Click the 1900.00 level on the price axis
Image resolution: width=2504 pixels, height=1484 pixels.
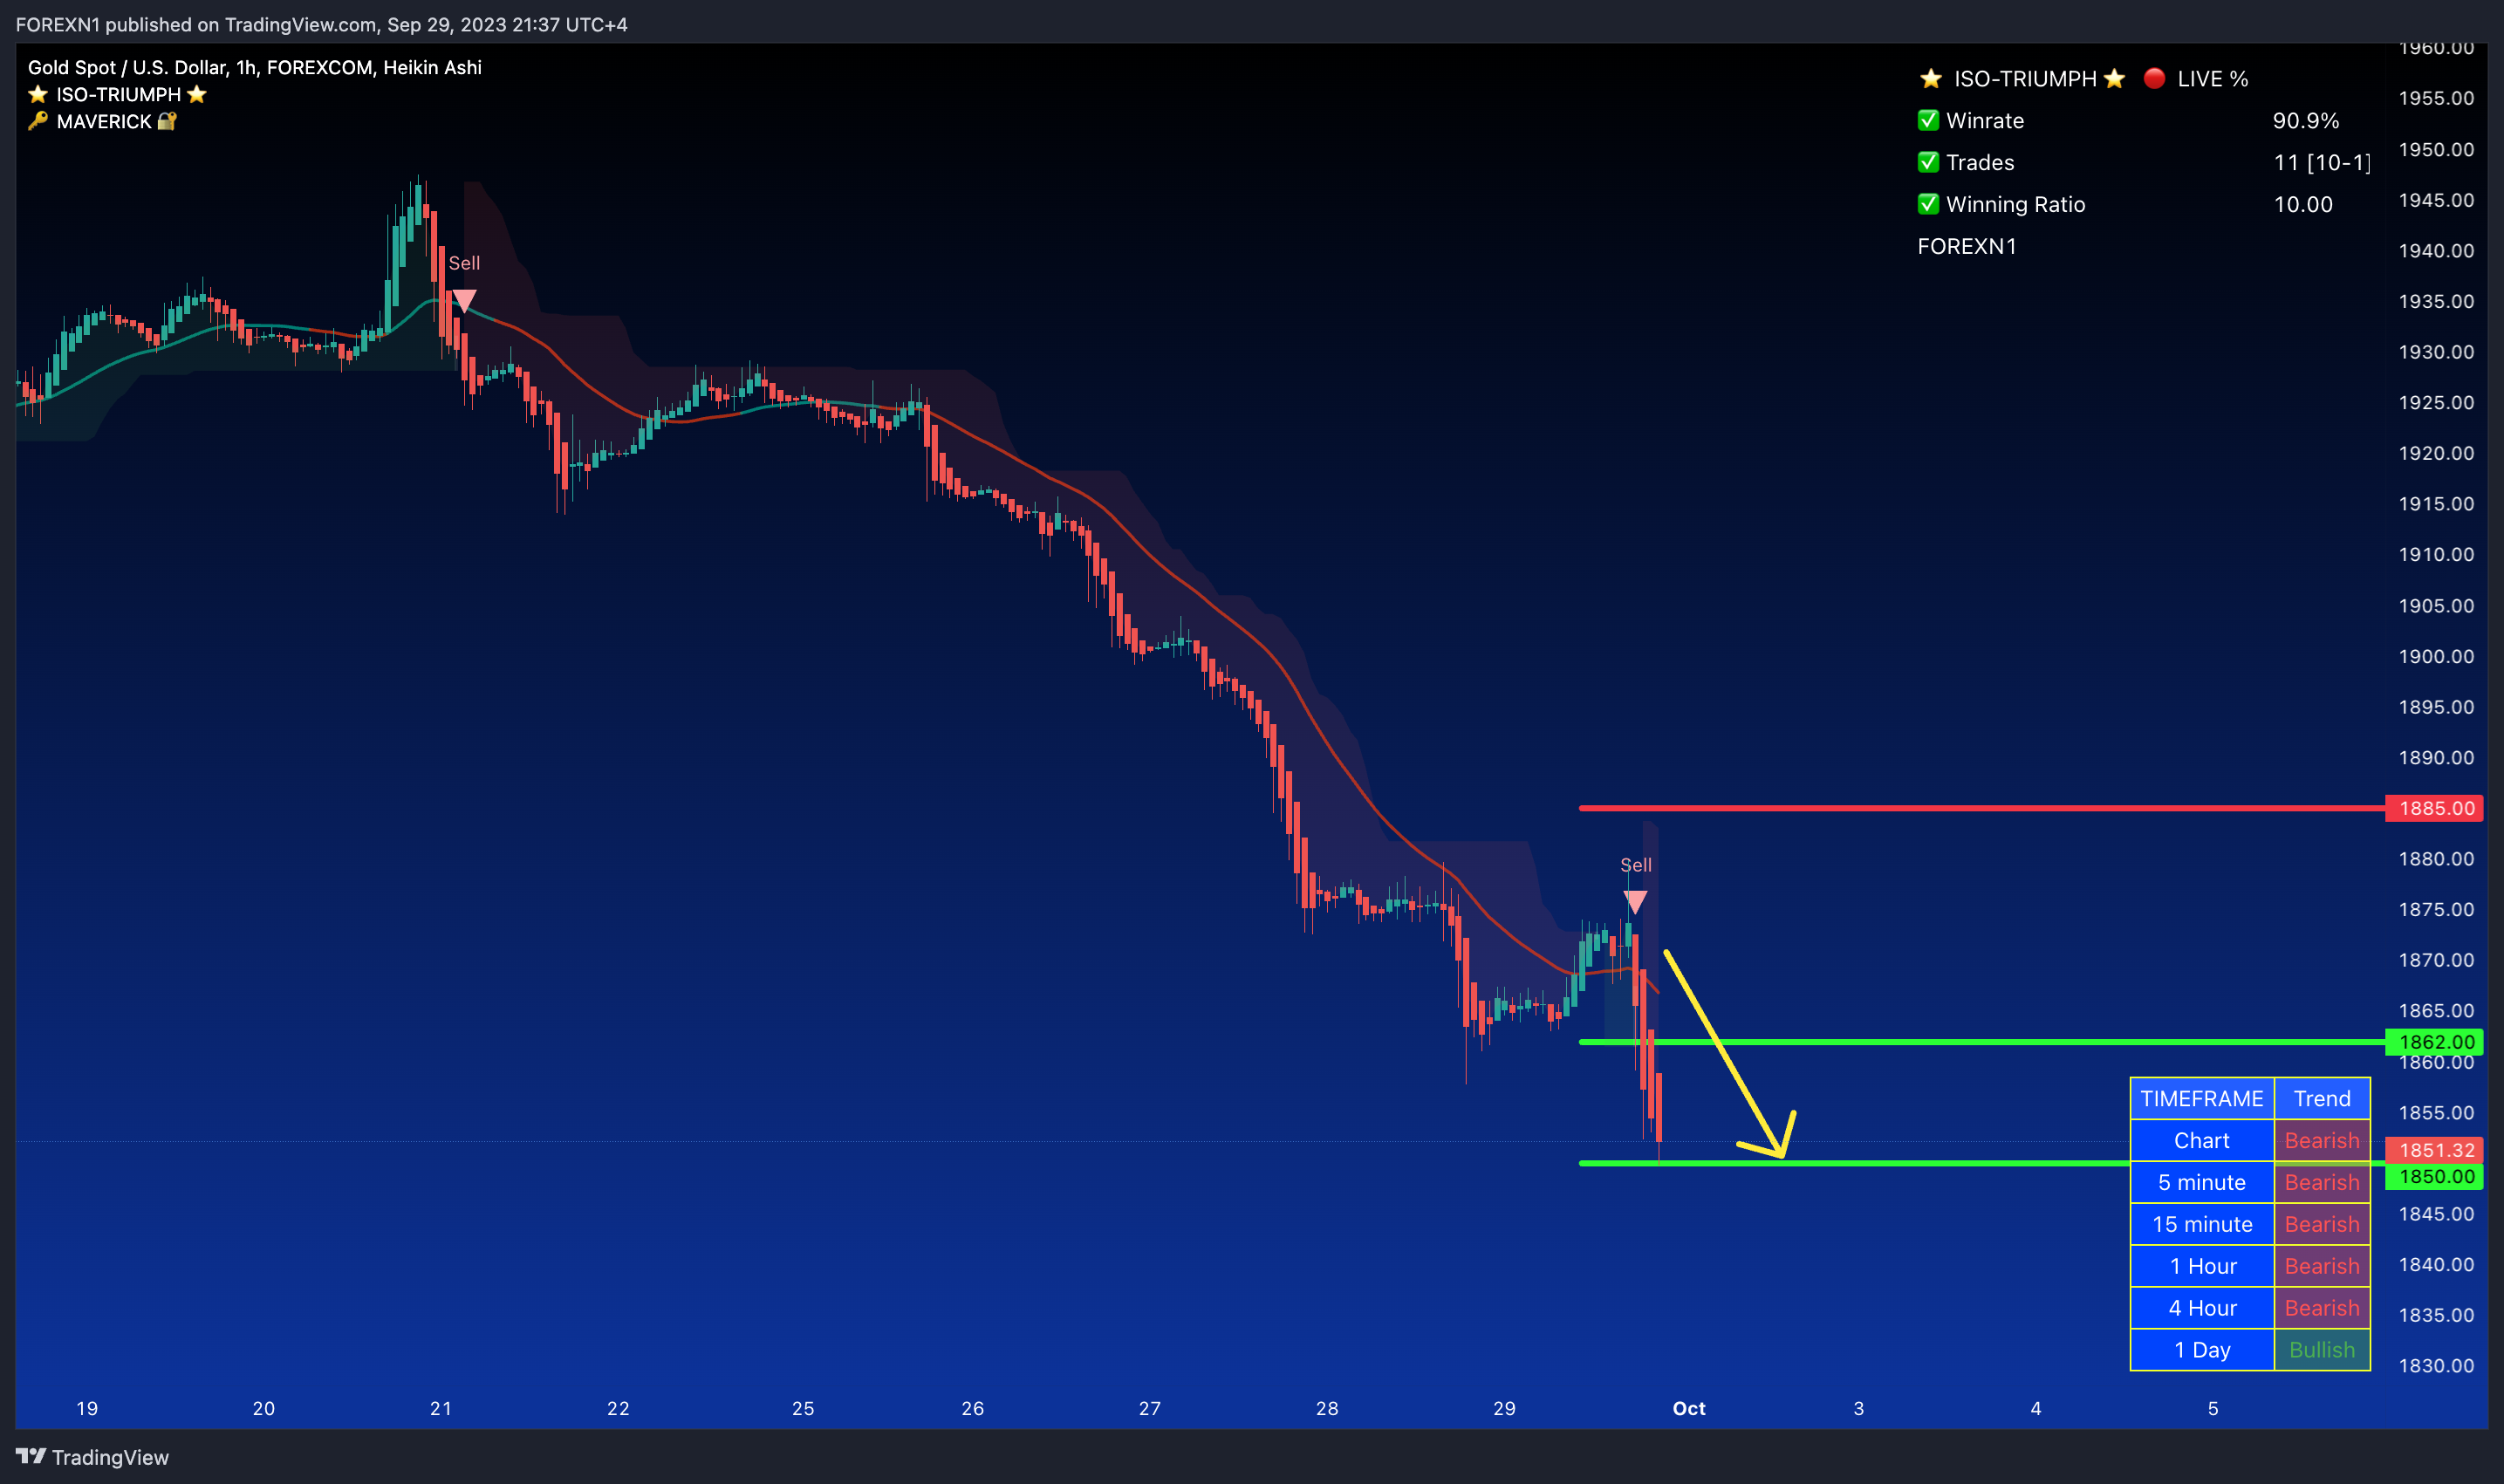[2436, 656]
